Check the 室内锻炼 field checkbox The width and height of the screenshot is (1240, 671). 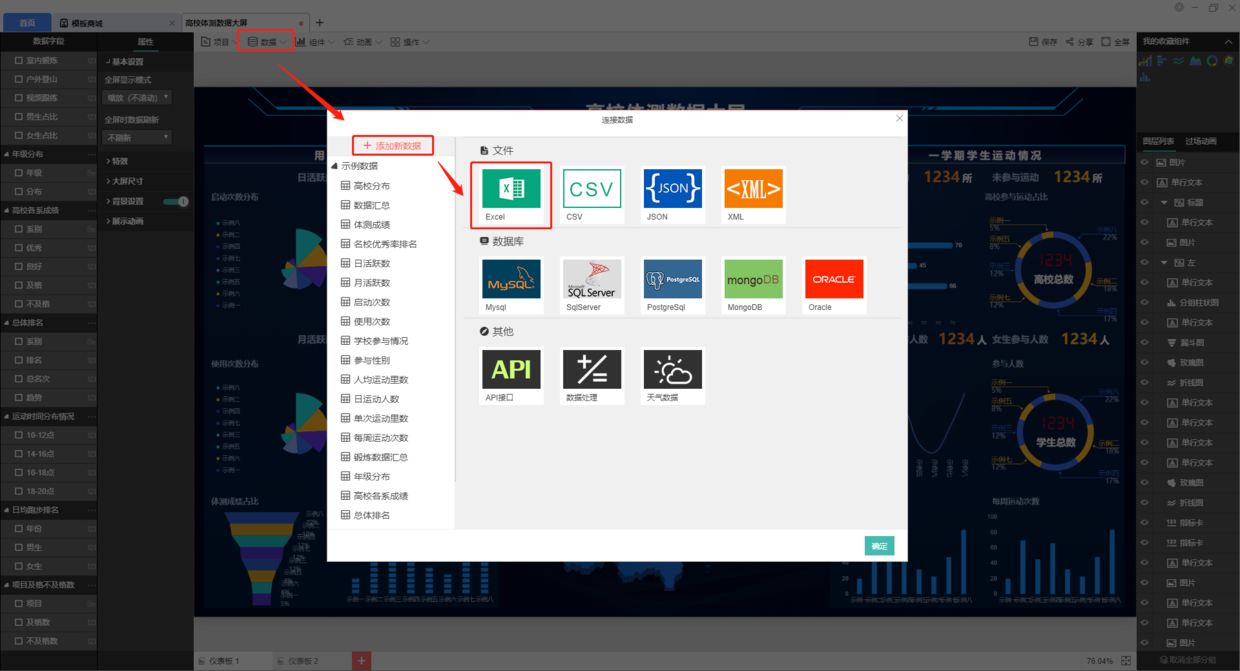[x=19, y=61]
